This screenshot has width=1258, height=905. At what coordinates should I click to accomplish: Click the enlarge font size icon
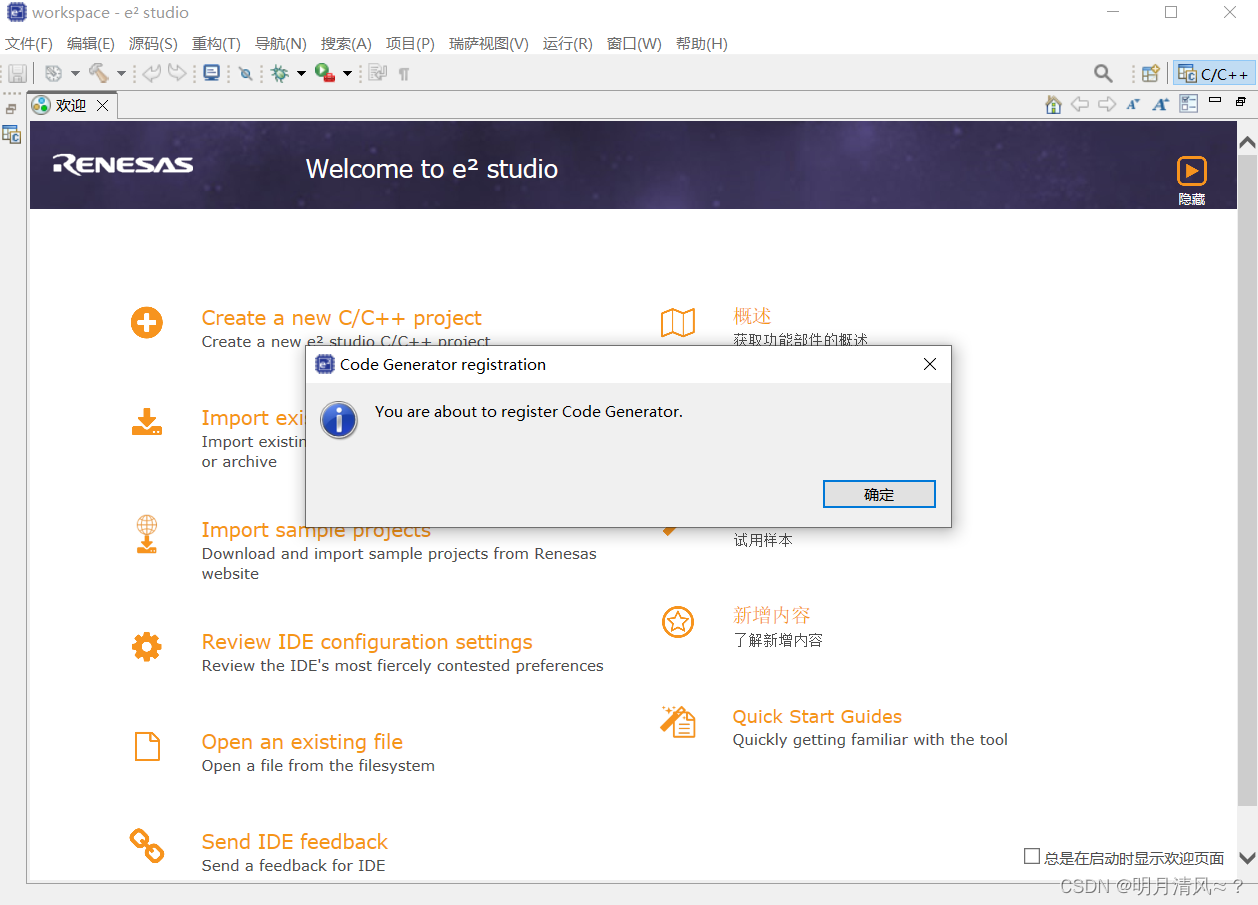coord(1160,104)
